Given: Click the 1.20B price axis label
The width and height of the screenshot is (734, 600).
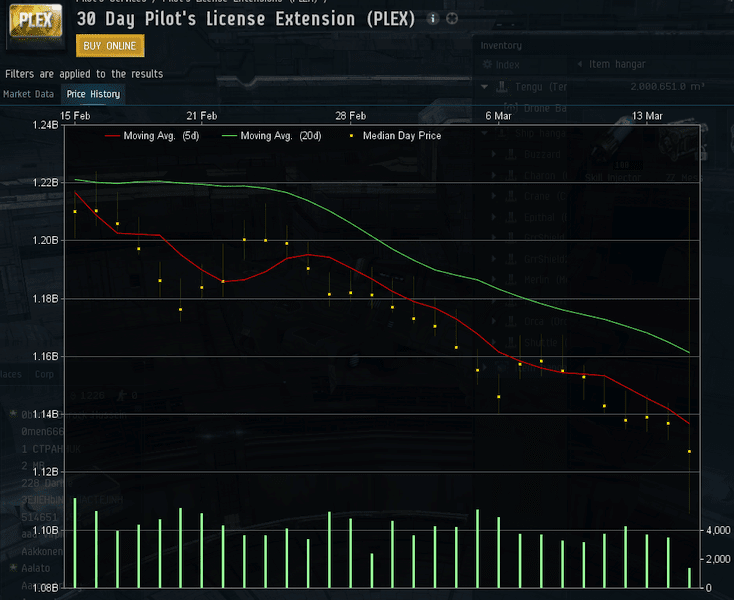Looking at the screenshot, I should [45, 240].
